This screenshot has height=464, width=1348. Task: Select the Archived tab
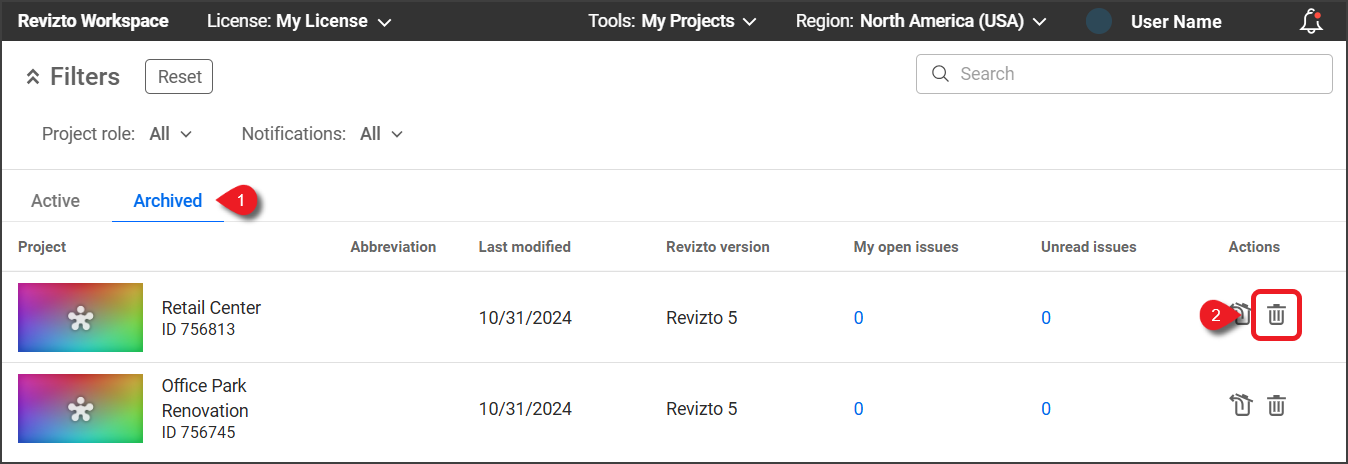[x=167, y=201]
